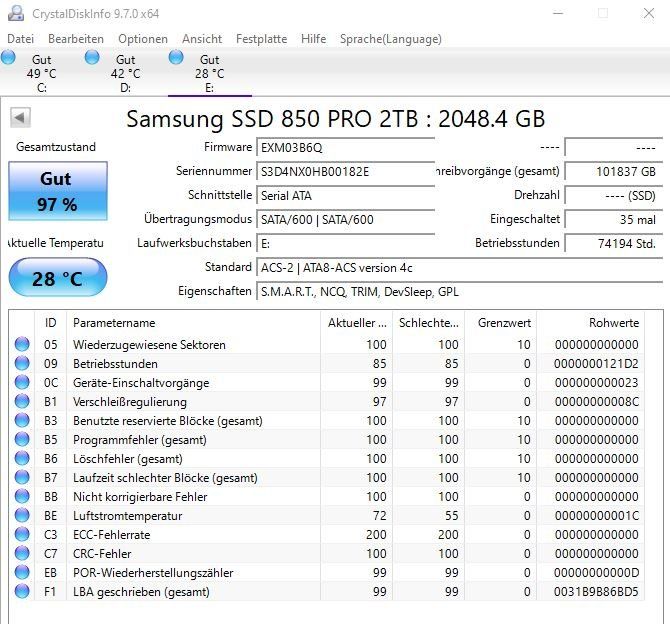Click the blue status orb for drive E:
670x624 pixels.
click(176, 57)
